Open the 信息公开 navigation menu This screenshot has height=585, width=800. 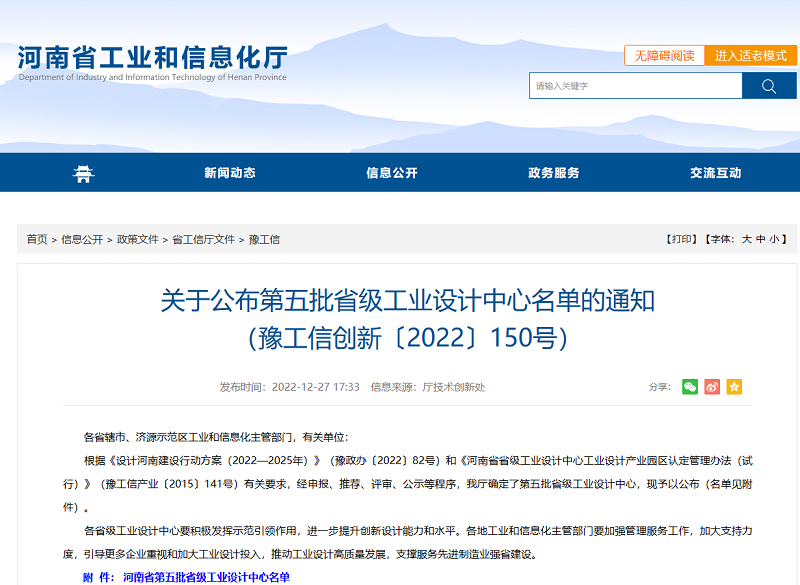pos(392,173)
